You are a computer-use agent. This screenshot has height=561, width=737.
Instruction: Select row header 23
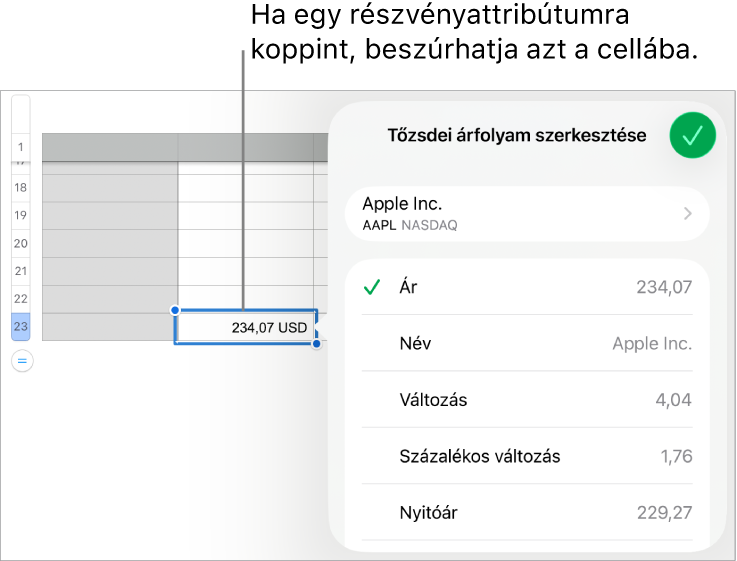point(21,327)
